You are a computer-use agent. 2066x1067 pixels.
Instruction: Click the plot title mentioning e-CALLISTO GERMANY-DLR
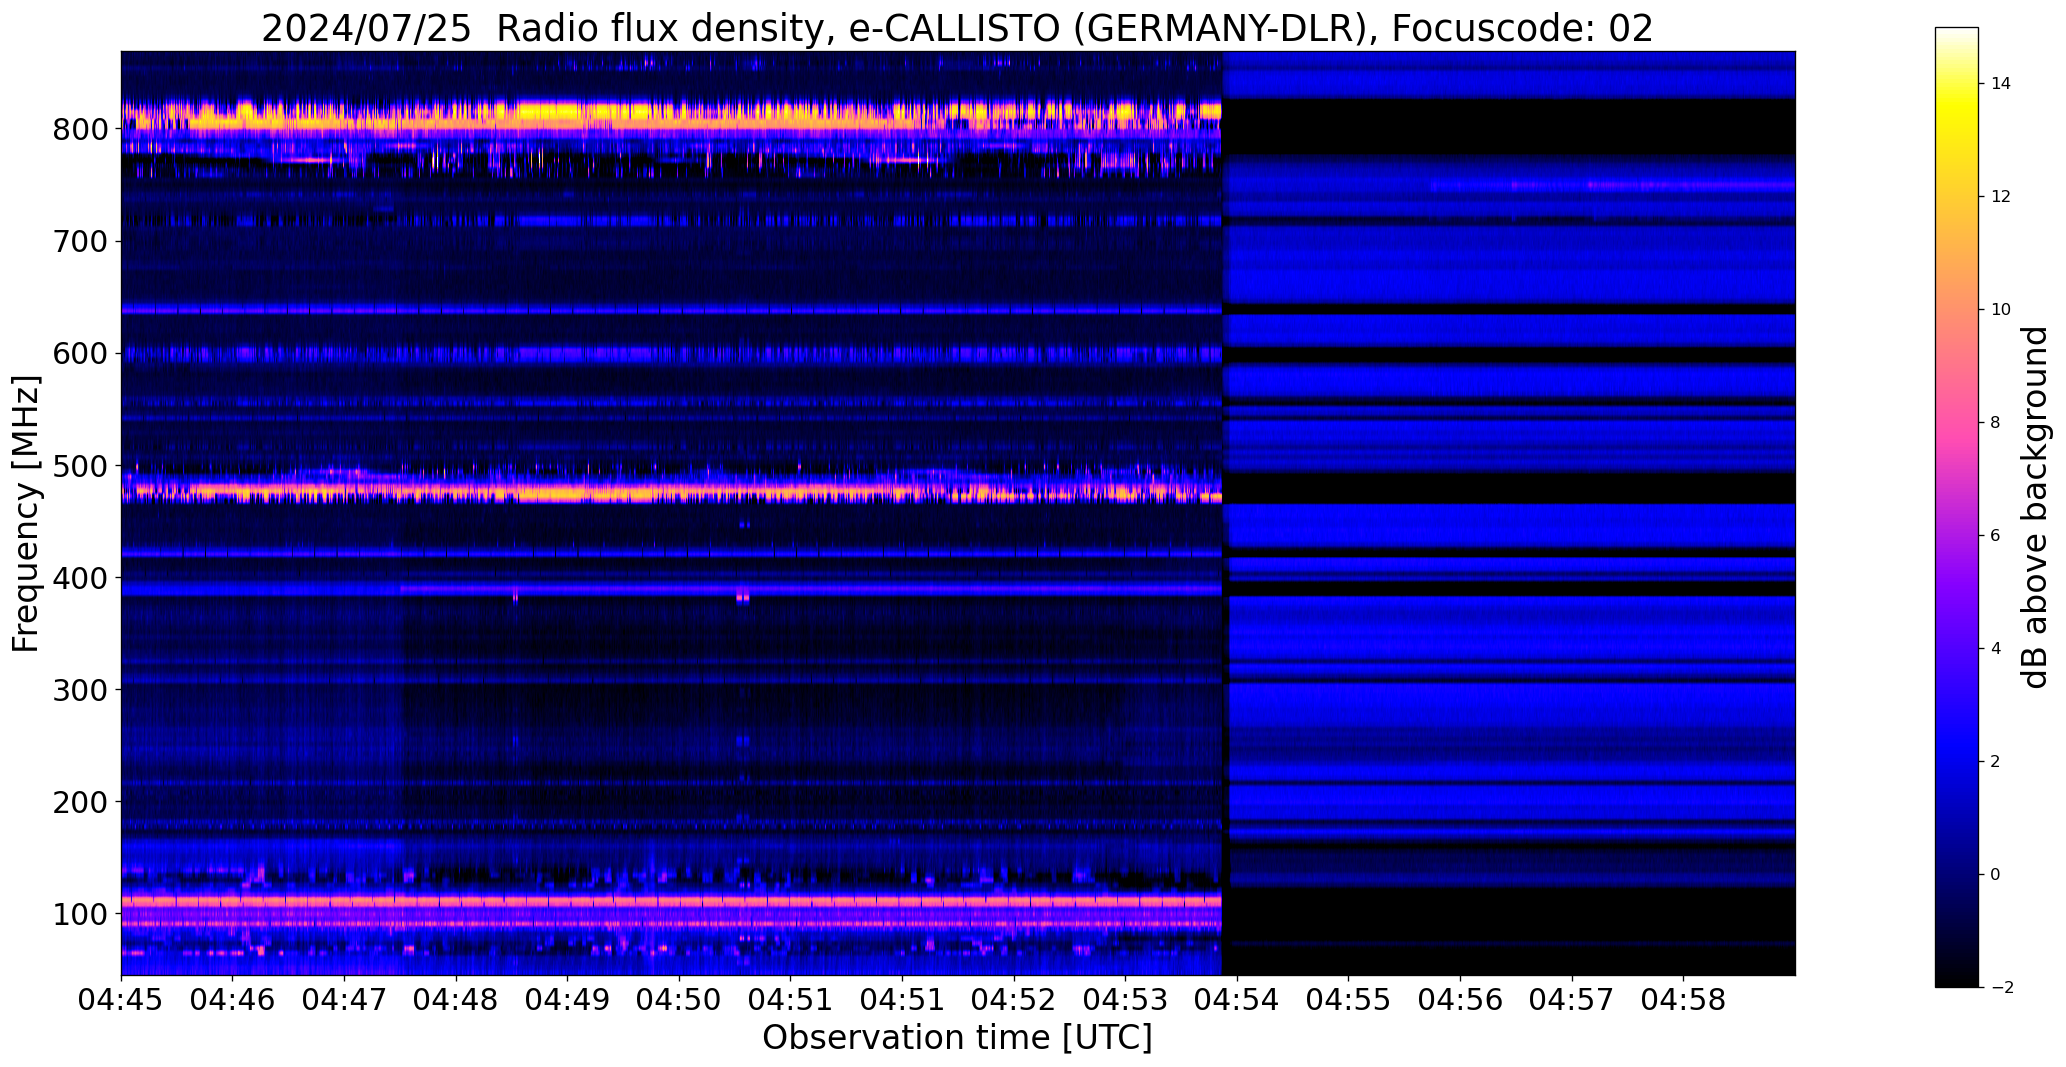(x=957, y=29)
